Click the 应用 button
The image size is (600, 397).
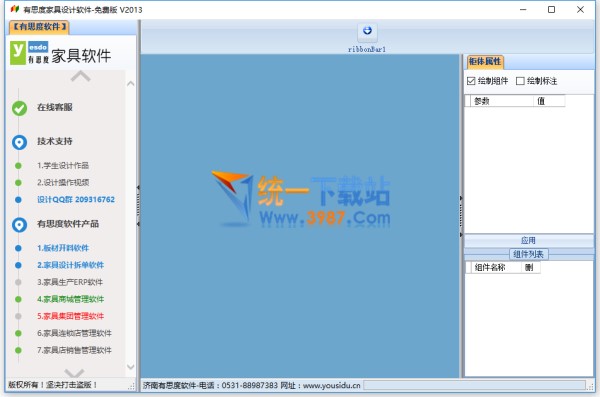(x=528, y=240)
